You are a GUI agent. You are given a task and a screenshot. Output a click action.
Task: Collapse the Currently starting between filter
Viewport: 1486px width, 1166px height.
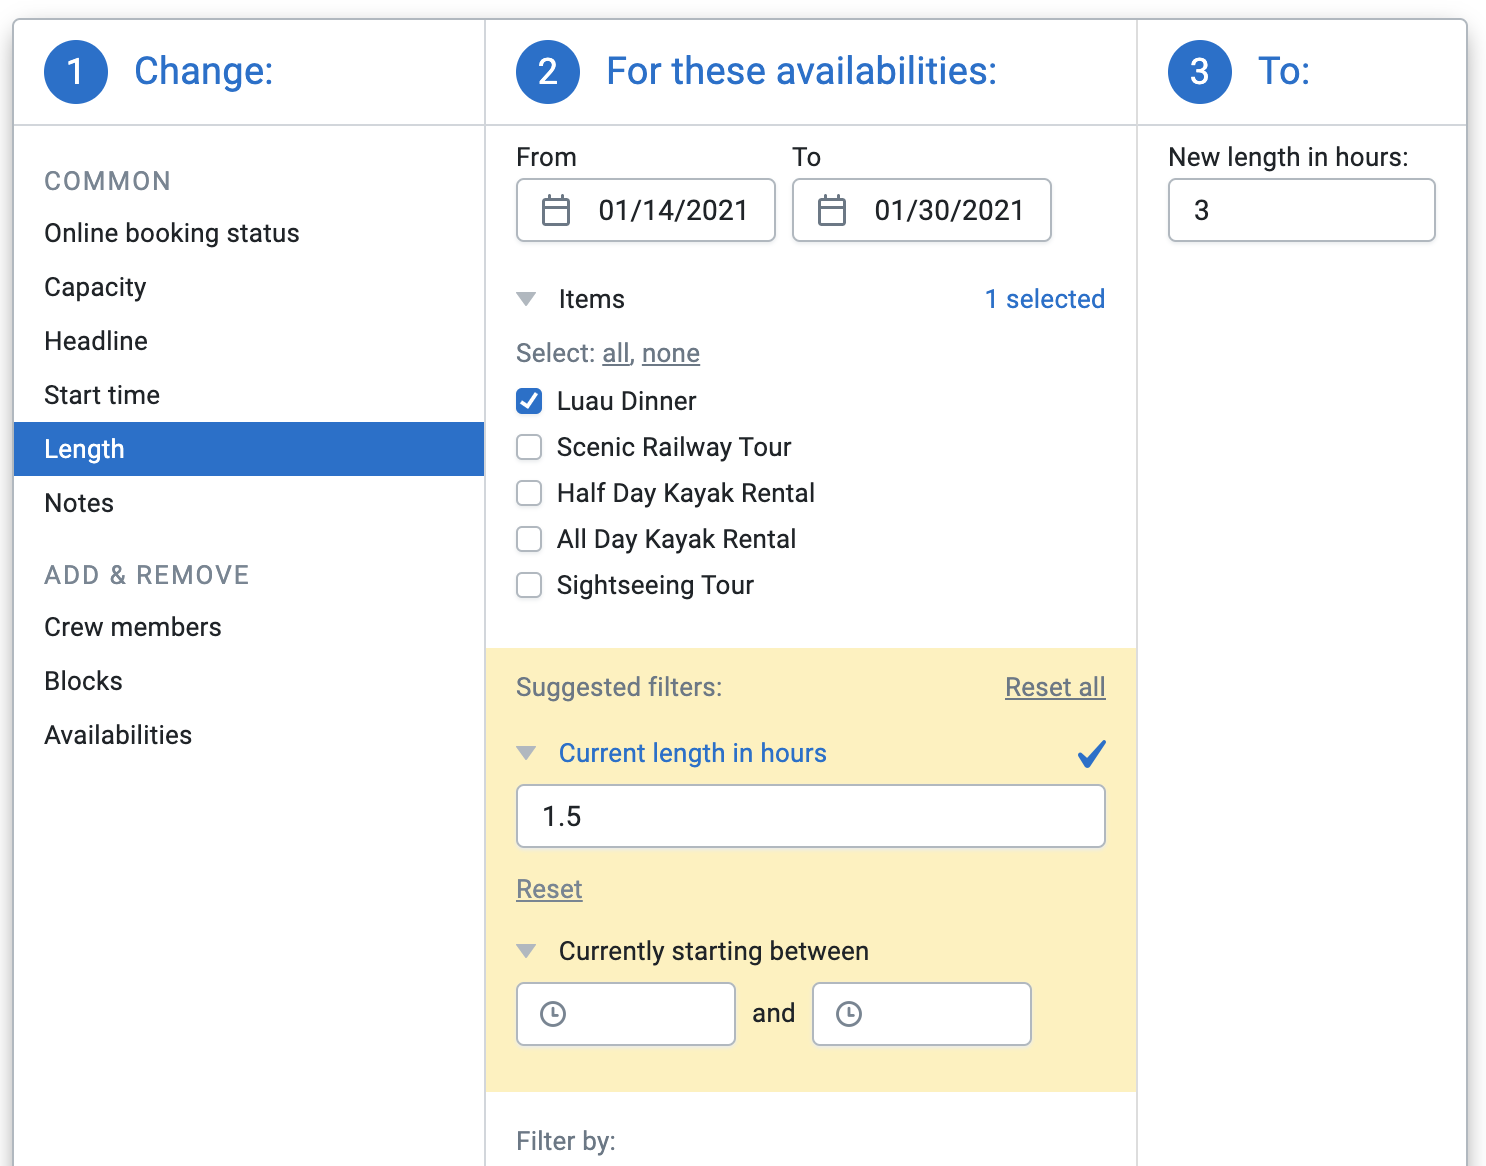coord(527,951)
